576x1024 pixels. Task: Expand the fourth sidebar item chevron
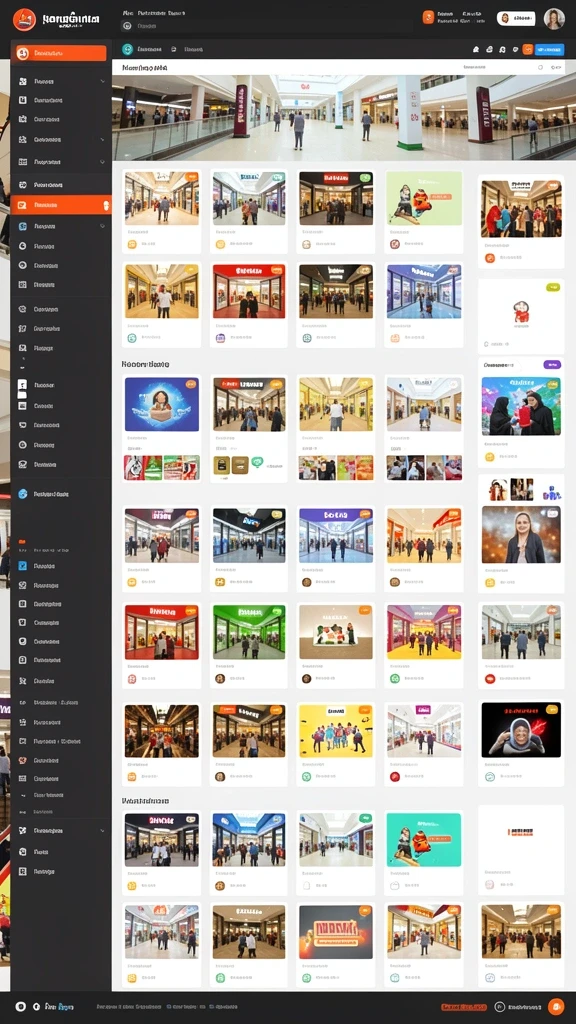tap(103, 140)
